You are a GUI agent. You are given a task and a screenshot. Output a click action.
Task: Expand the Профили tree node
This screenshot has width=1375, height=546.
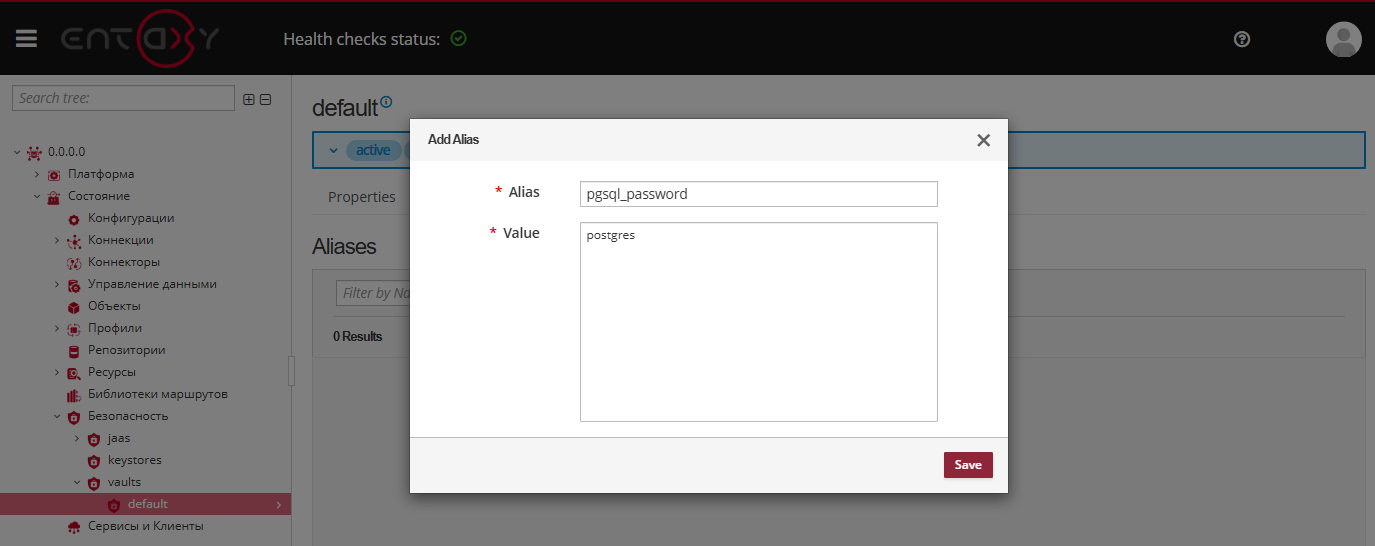click(57, 328)
